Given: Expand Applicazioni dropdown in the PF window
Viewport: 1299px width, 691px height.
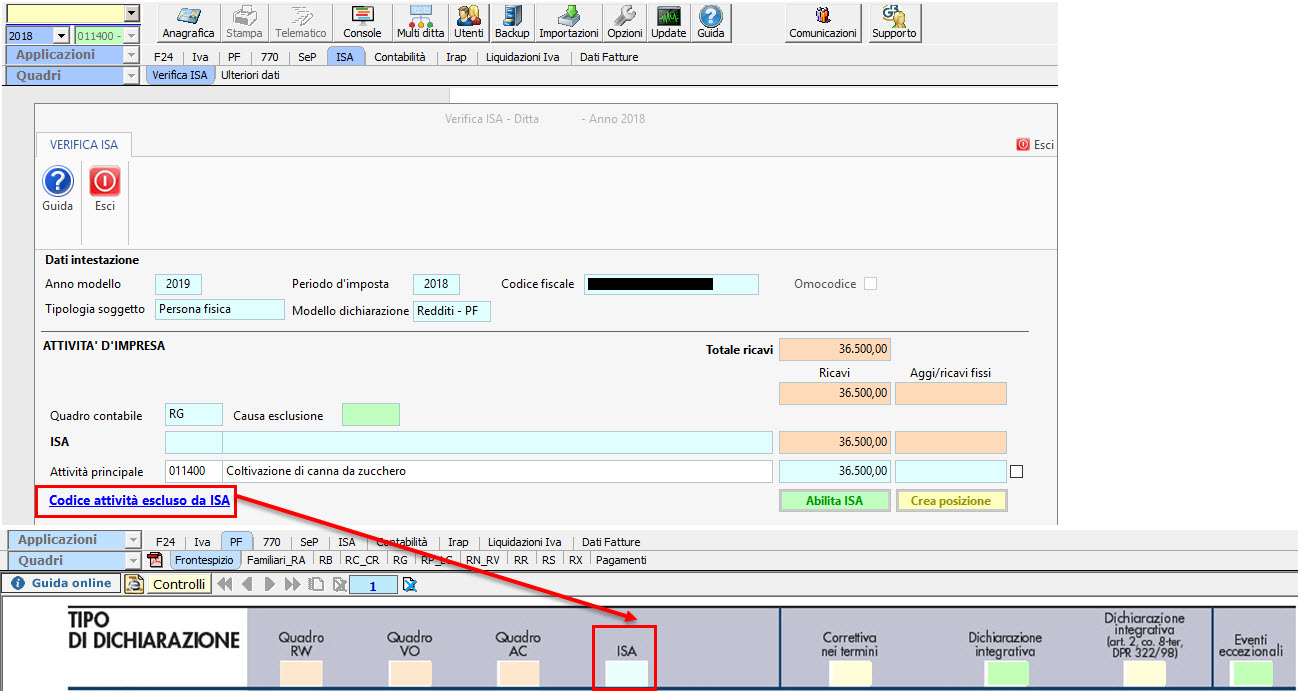Looking at the screenshot, I should (133, 540).
